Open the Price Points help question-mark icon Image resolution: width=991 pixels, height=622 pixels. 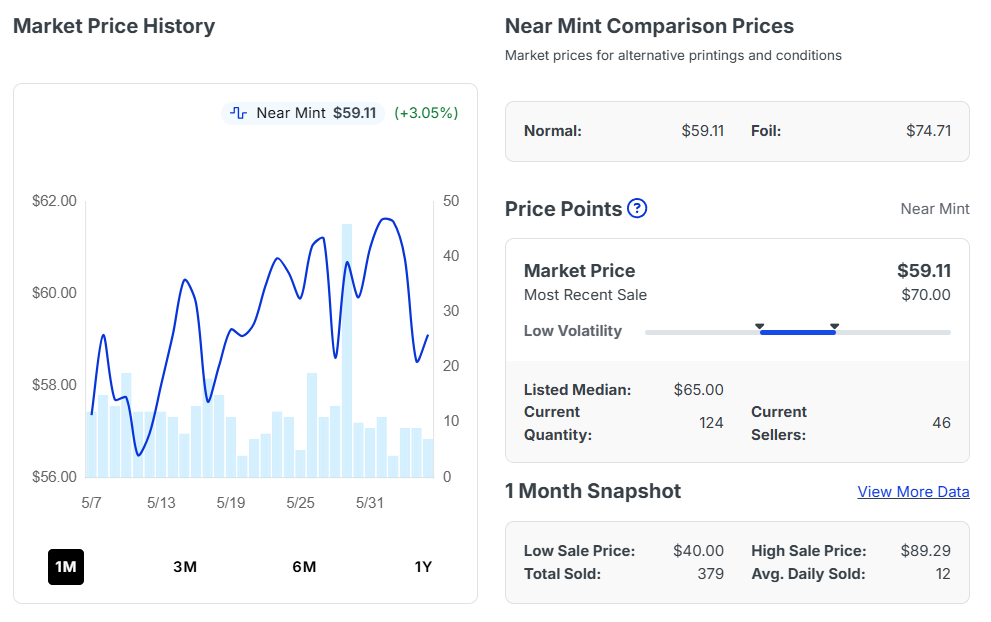pyautogui.click(x=637, y=208)
